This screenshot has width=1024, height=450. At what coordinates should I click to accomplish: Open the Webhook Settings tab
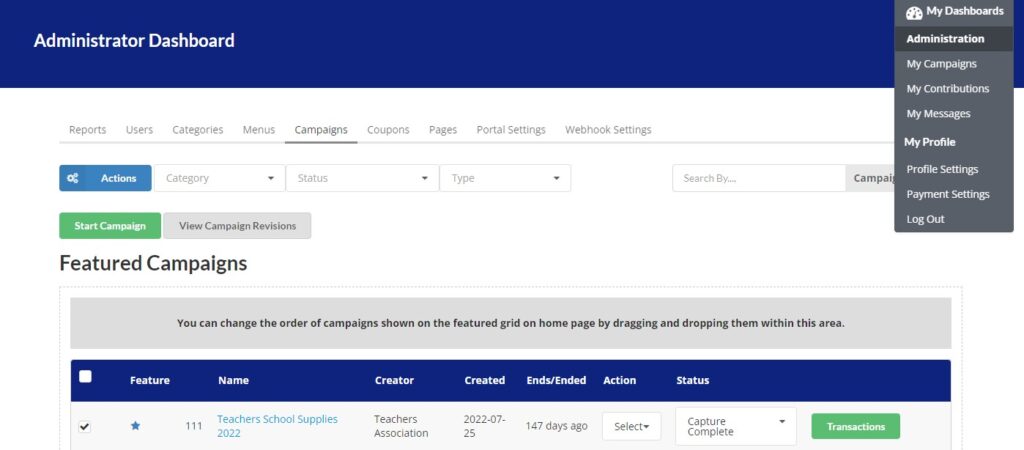pos(608,129)
